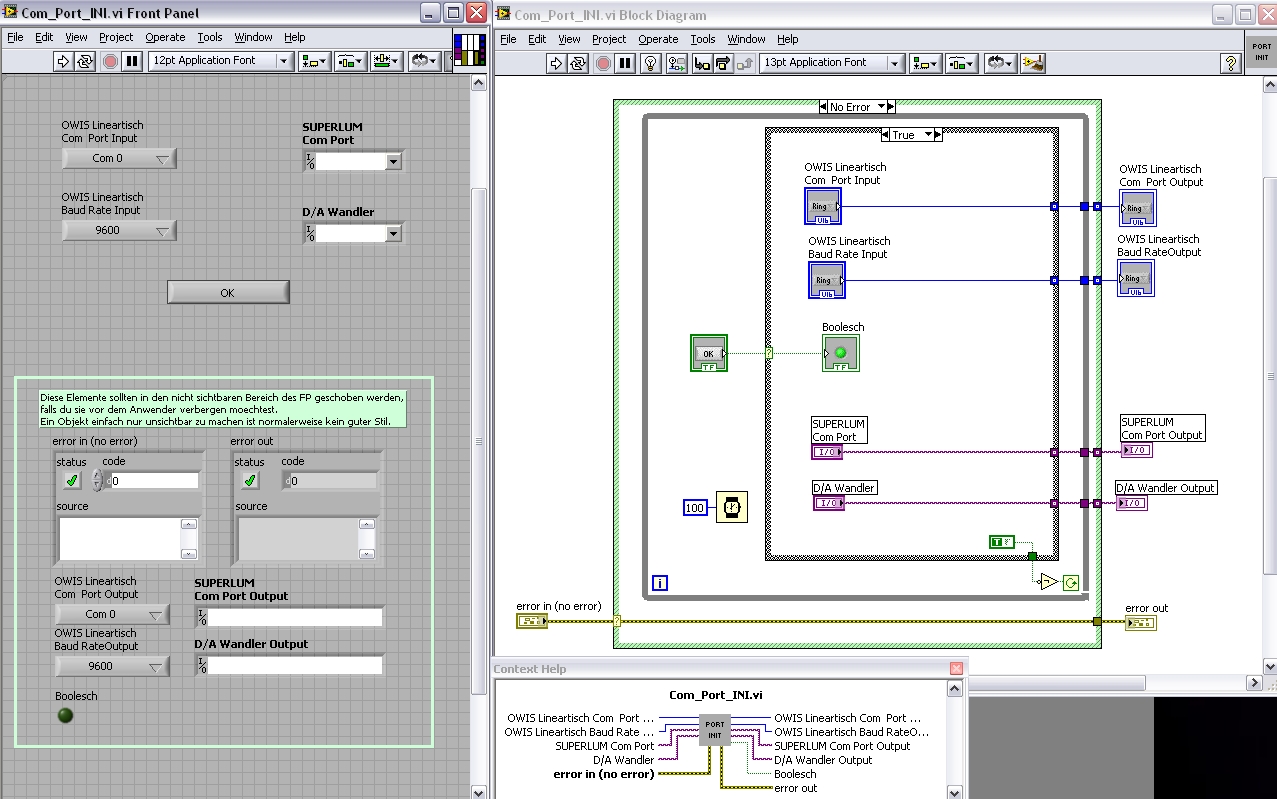Open Project menu in Block Diagram window
Viewport: 1277px width, 799px height.
609,39
